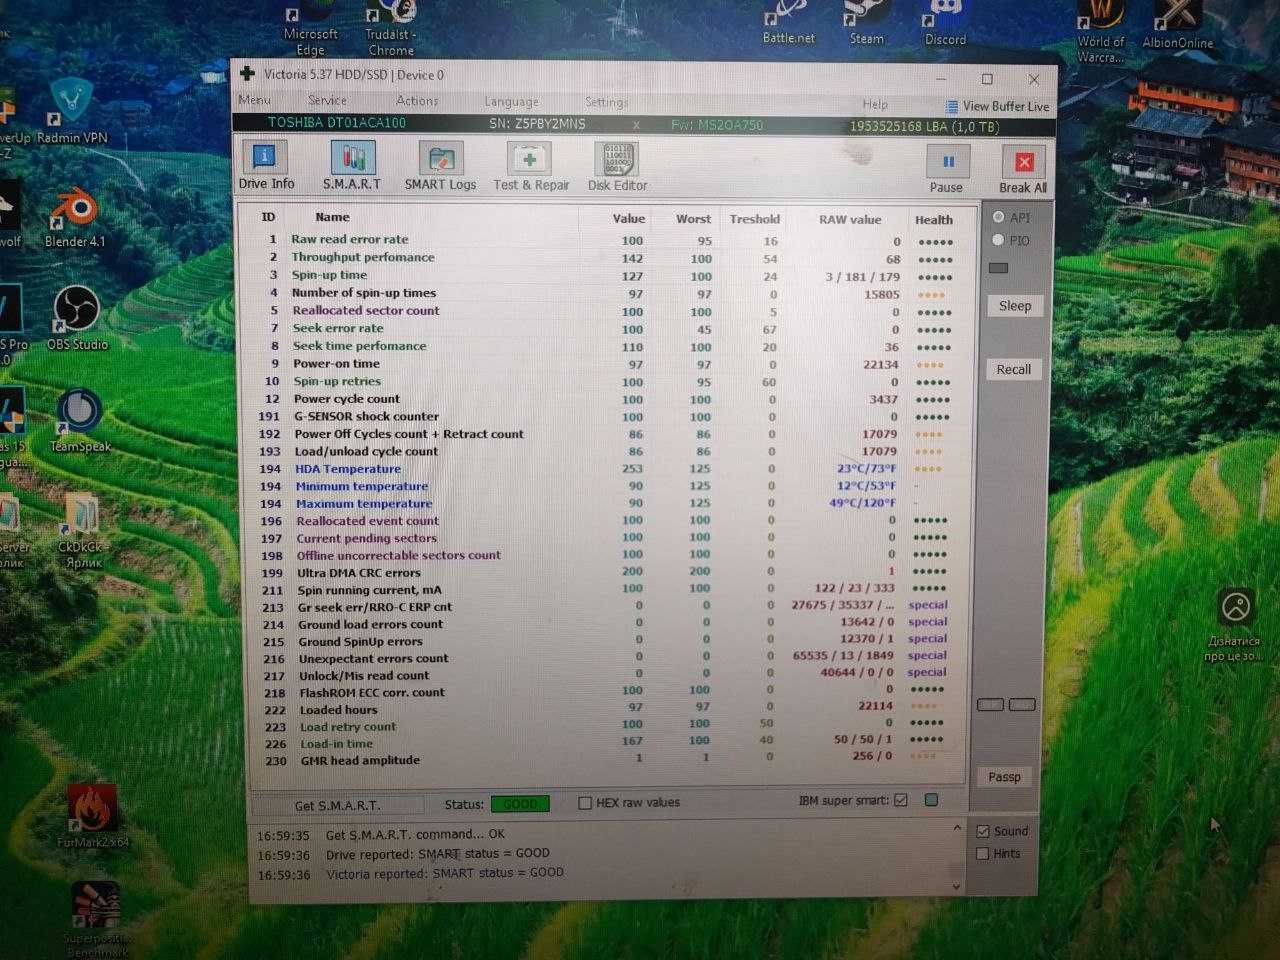Select Raw read error rate row

click(x=606, y=240)
